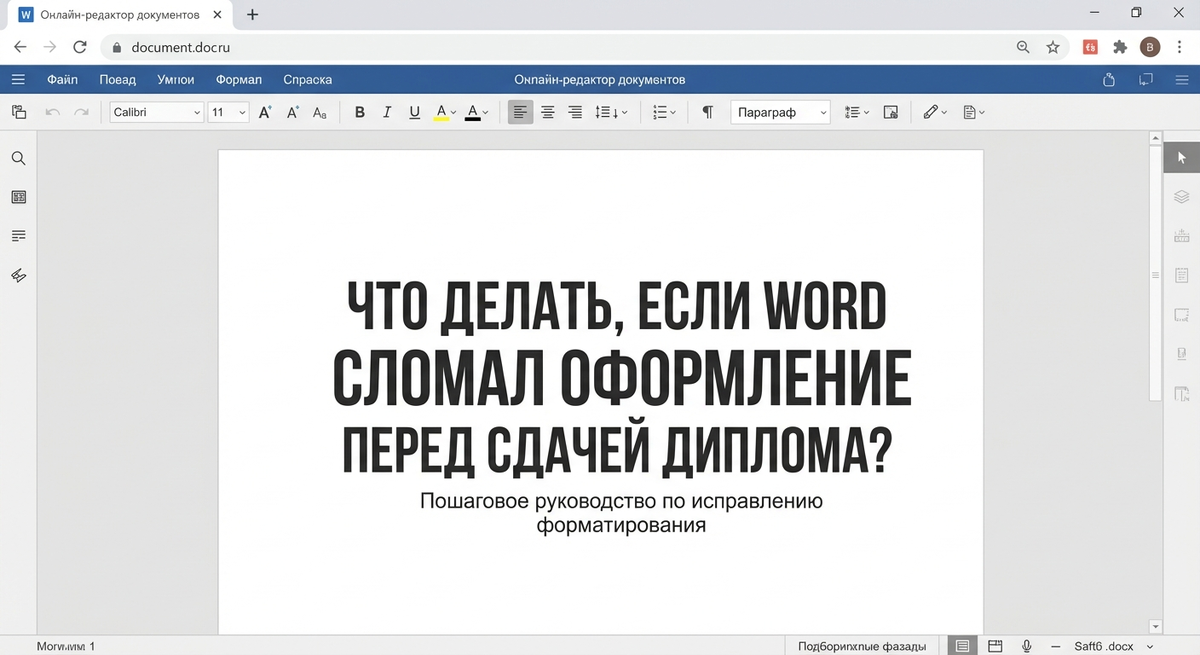The width and height of the screenshot is (1200, 655).
Task: Toggle paragraph marks pilcrow icon
Action: point(708,113)
